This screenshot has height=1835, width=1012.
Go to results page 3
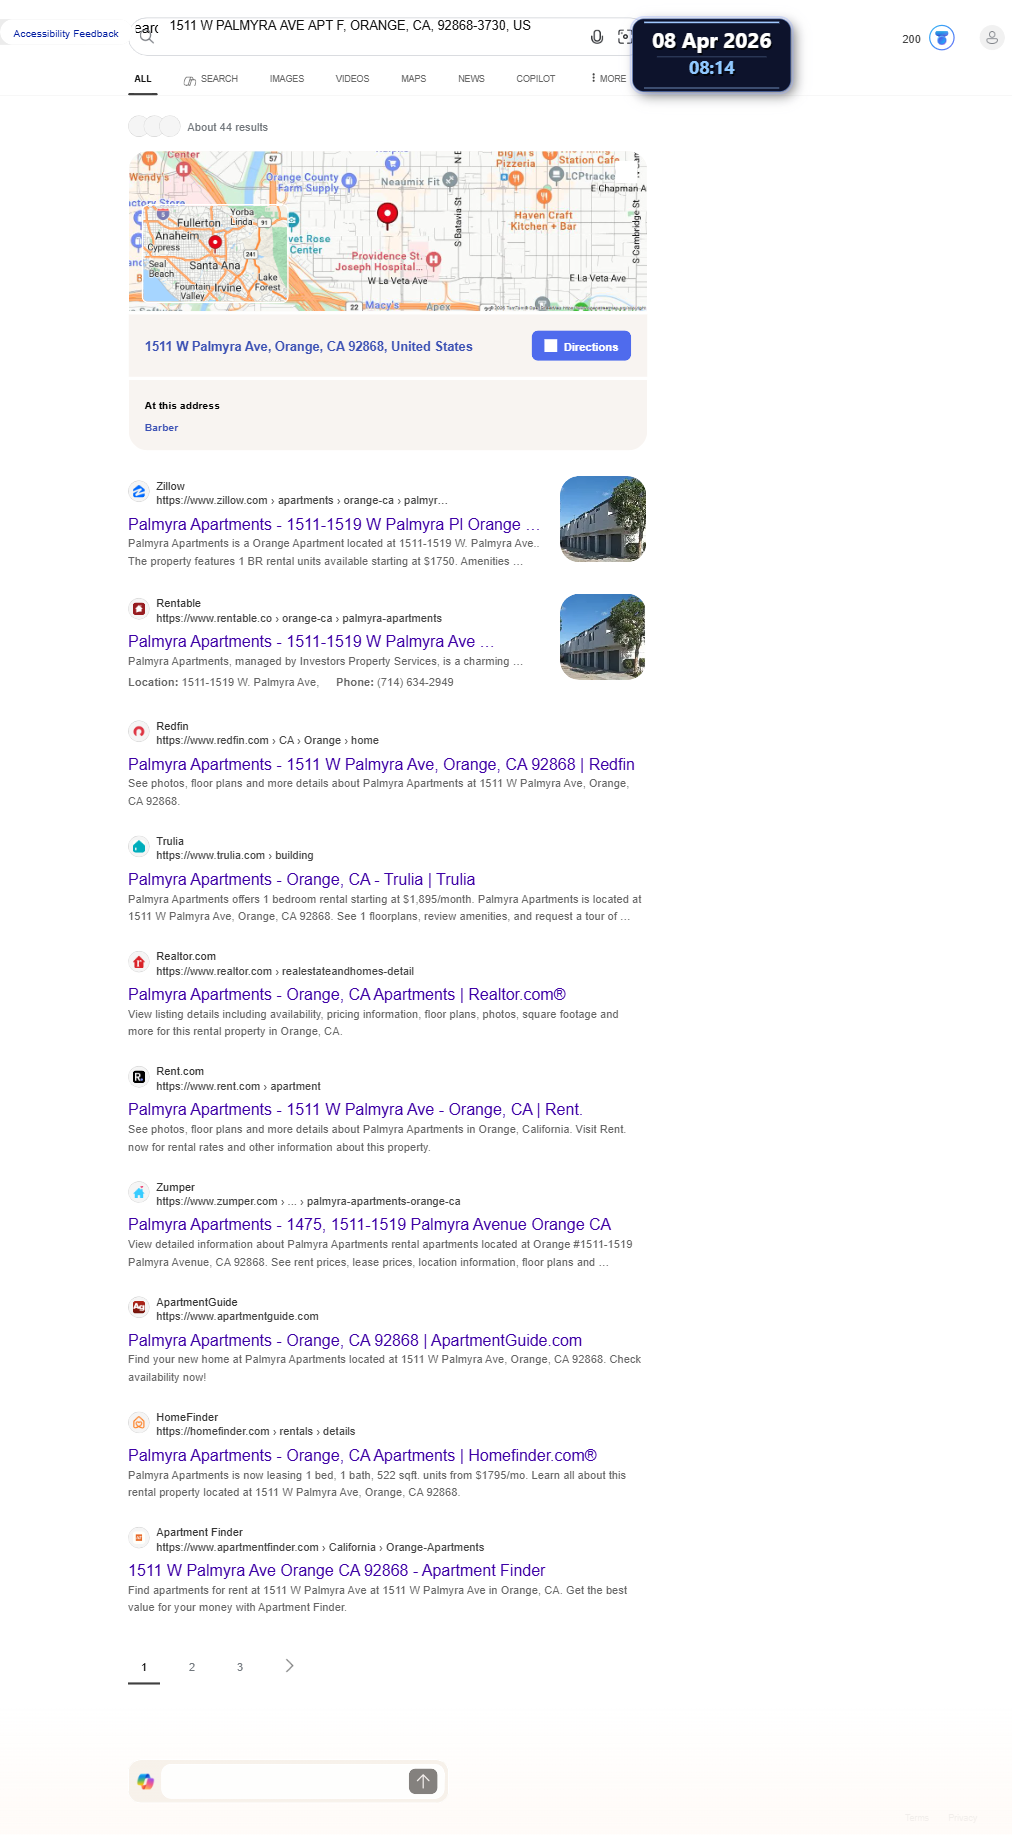pyautogui.click(x=240, y=1667)
